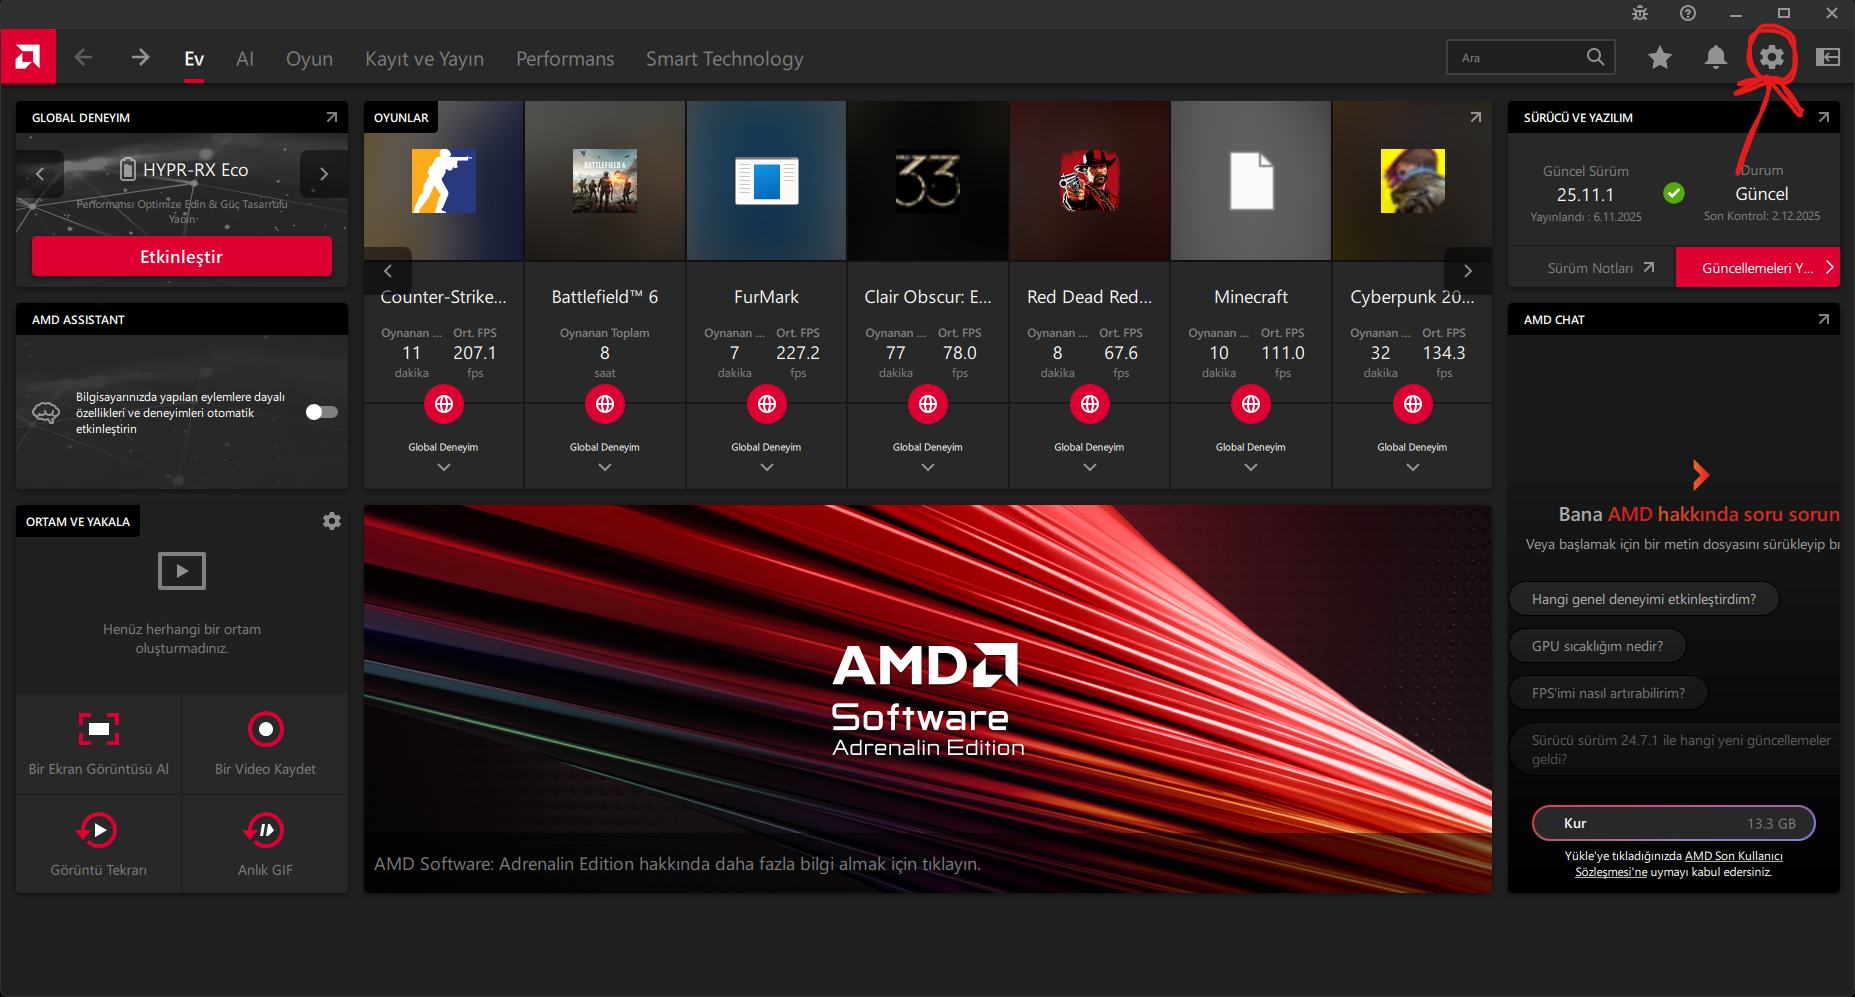Open the Smart Technology tab

(x=725, y=59)
